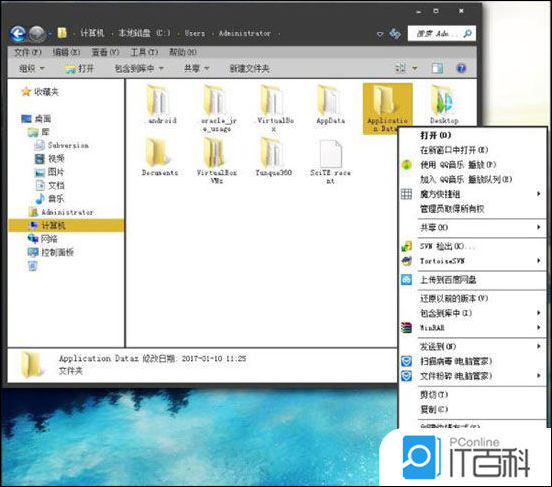This screenshot has height=487, width=552.
Task: Select the Desktop folder in the file pane
Action: point(444,105)
